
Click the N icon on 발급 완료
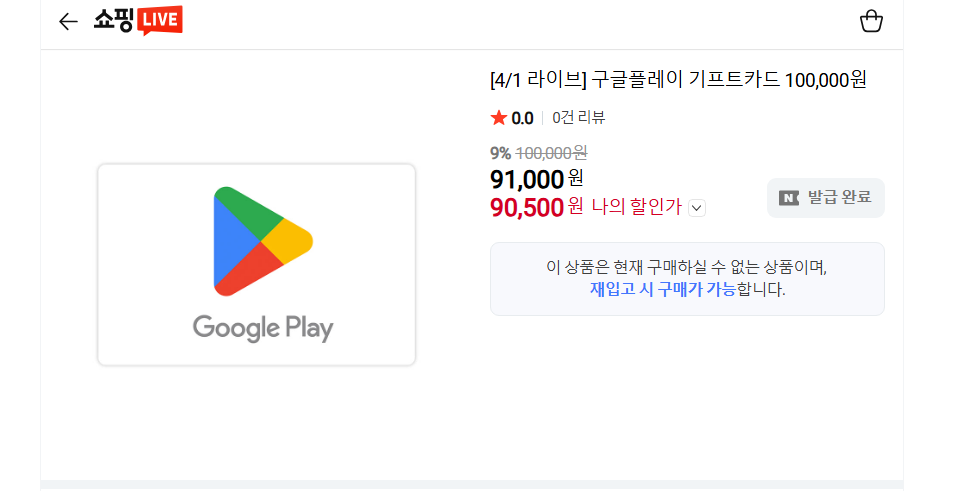pyautogui.click(x=790, y=198)
